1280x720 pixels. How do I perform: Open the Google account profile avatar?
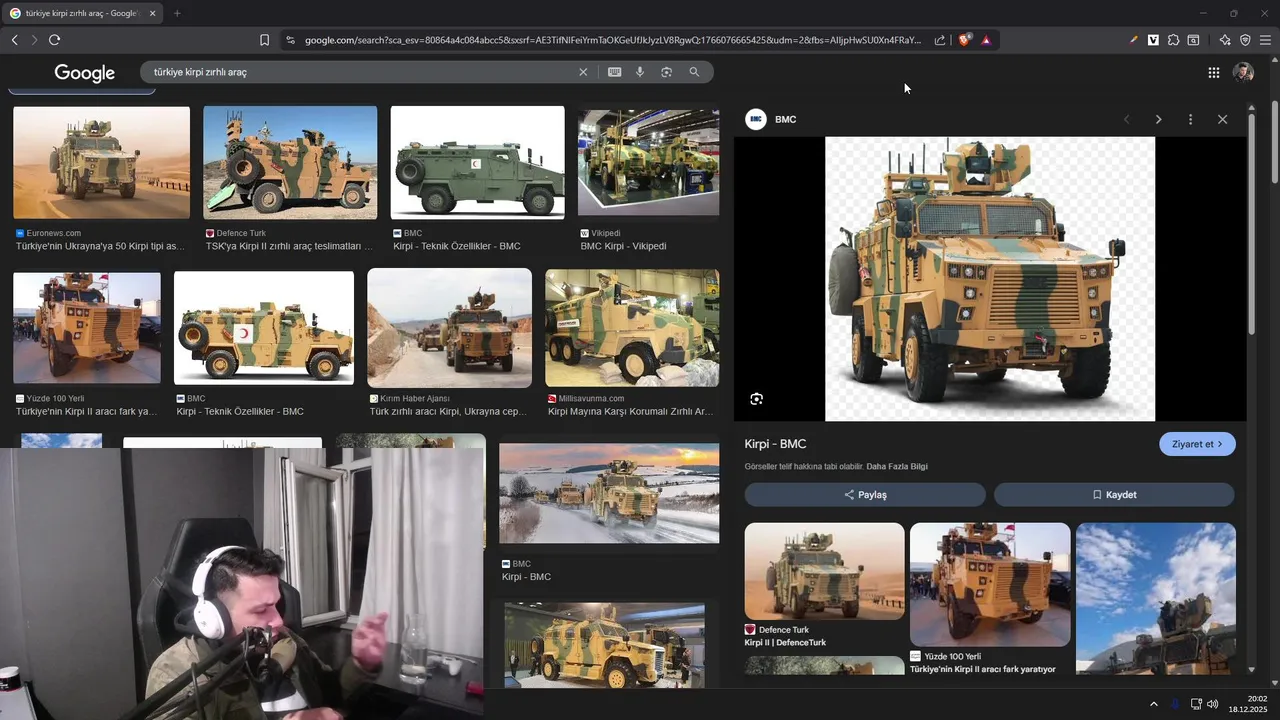coord(1243,72)
